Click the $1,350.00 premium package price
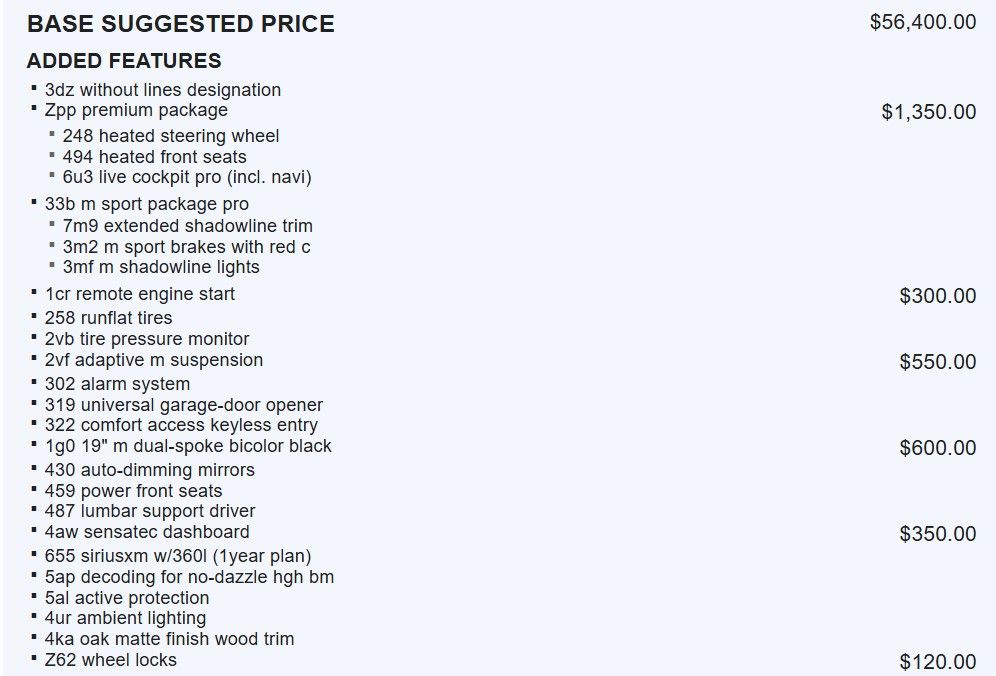 pyautogui.click(x=928, y=112)
